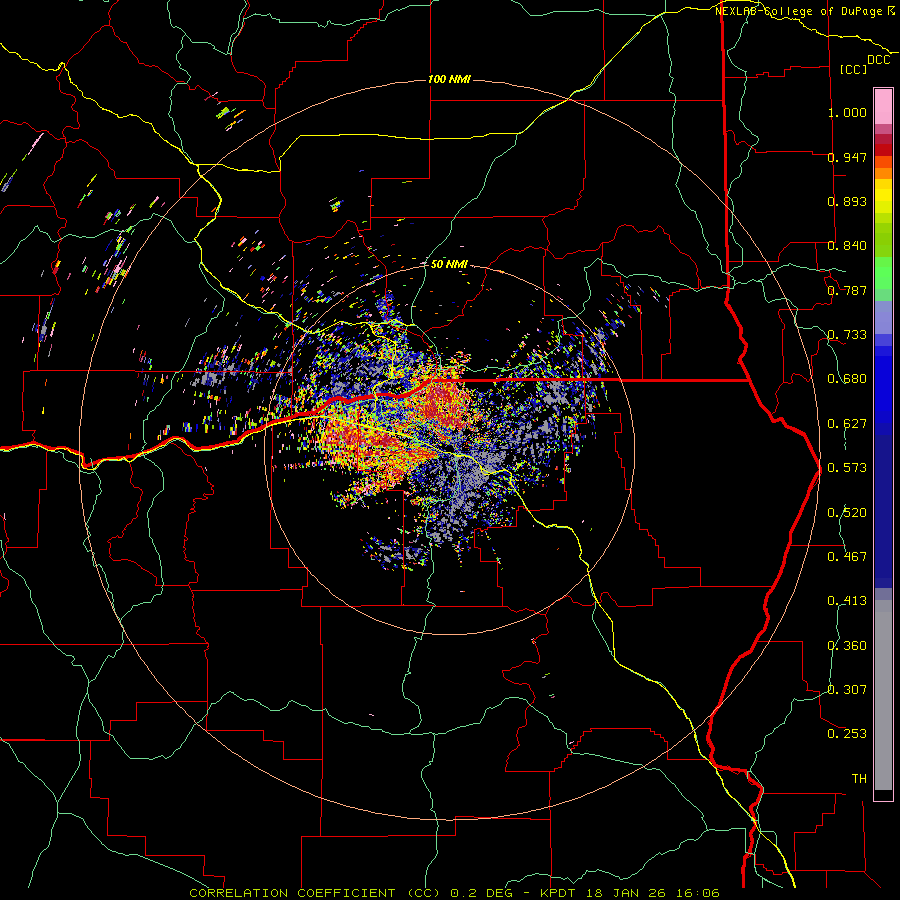Click the 0.627 color scale value

pos(847,424)
